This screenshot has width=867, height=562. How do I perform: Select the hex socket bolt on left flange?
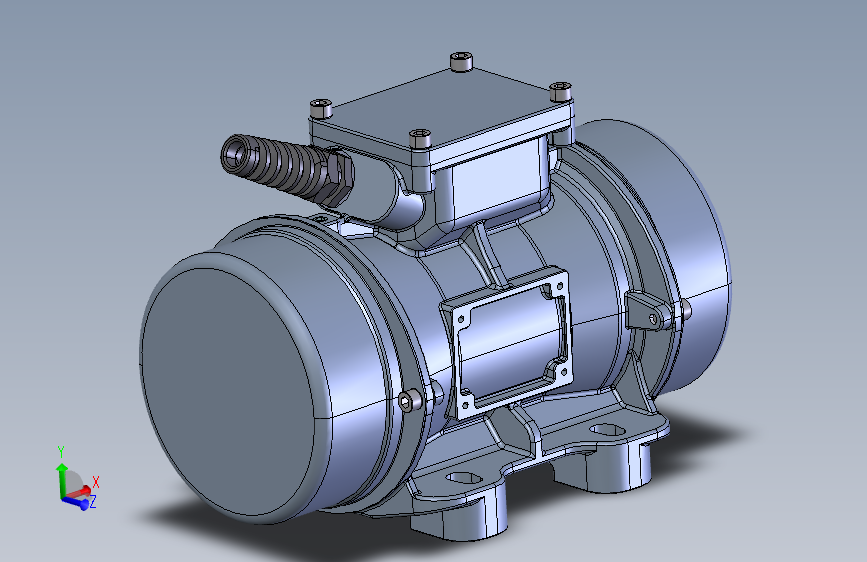(409, 401)
